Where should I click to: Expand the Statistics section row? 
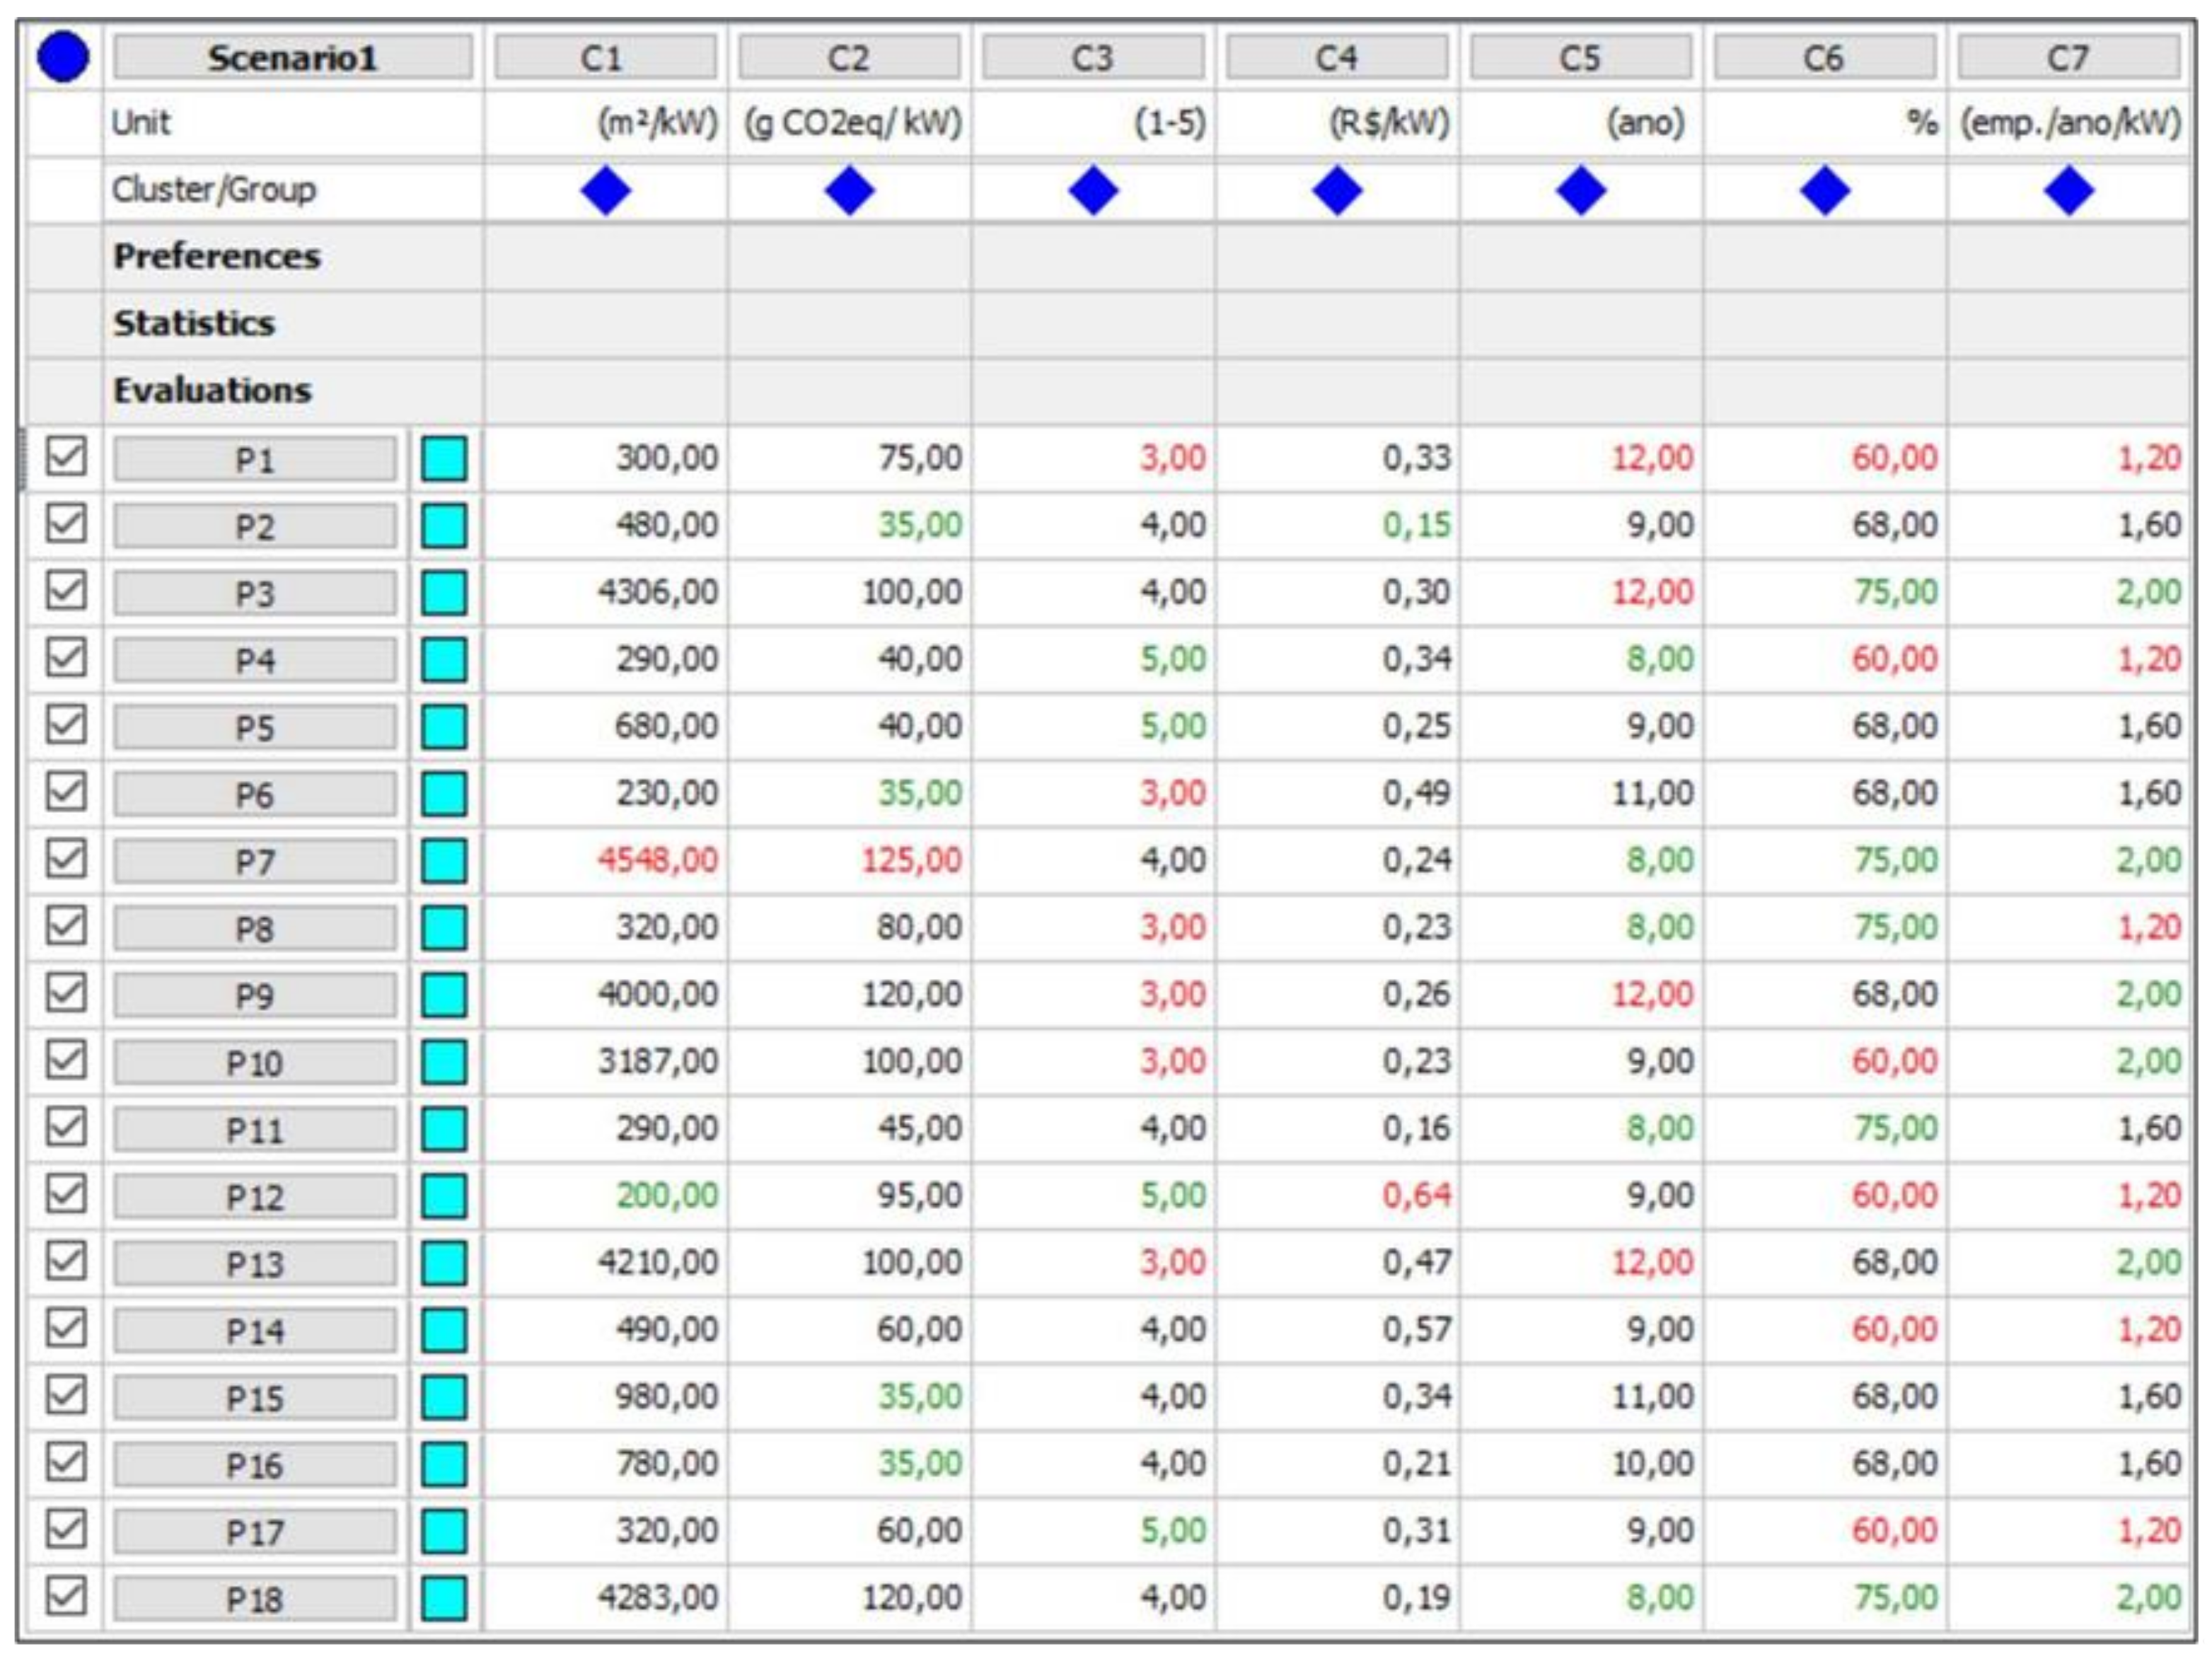coord(194,324)
